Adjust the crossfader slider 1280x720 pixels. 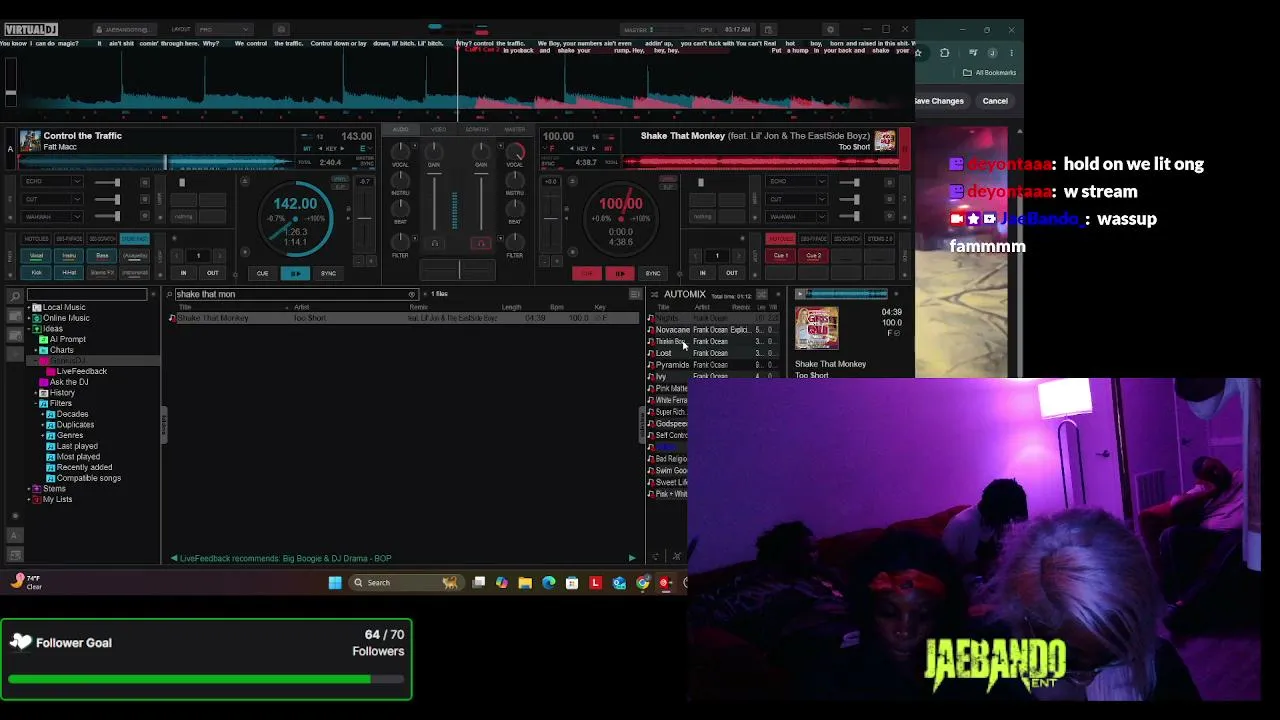click(459, 270)
